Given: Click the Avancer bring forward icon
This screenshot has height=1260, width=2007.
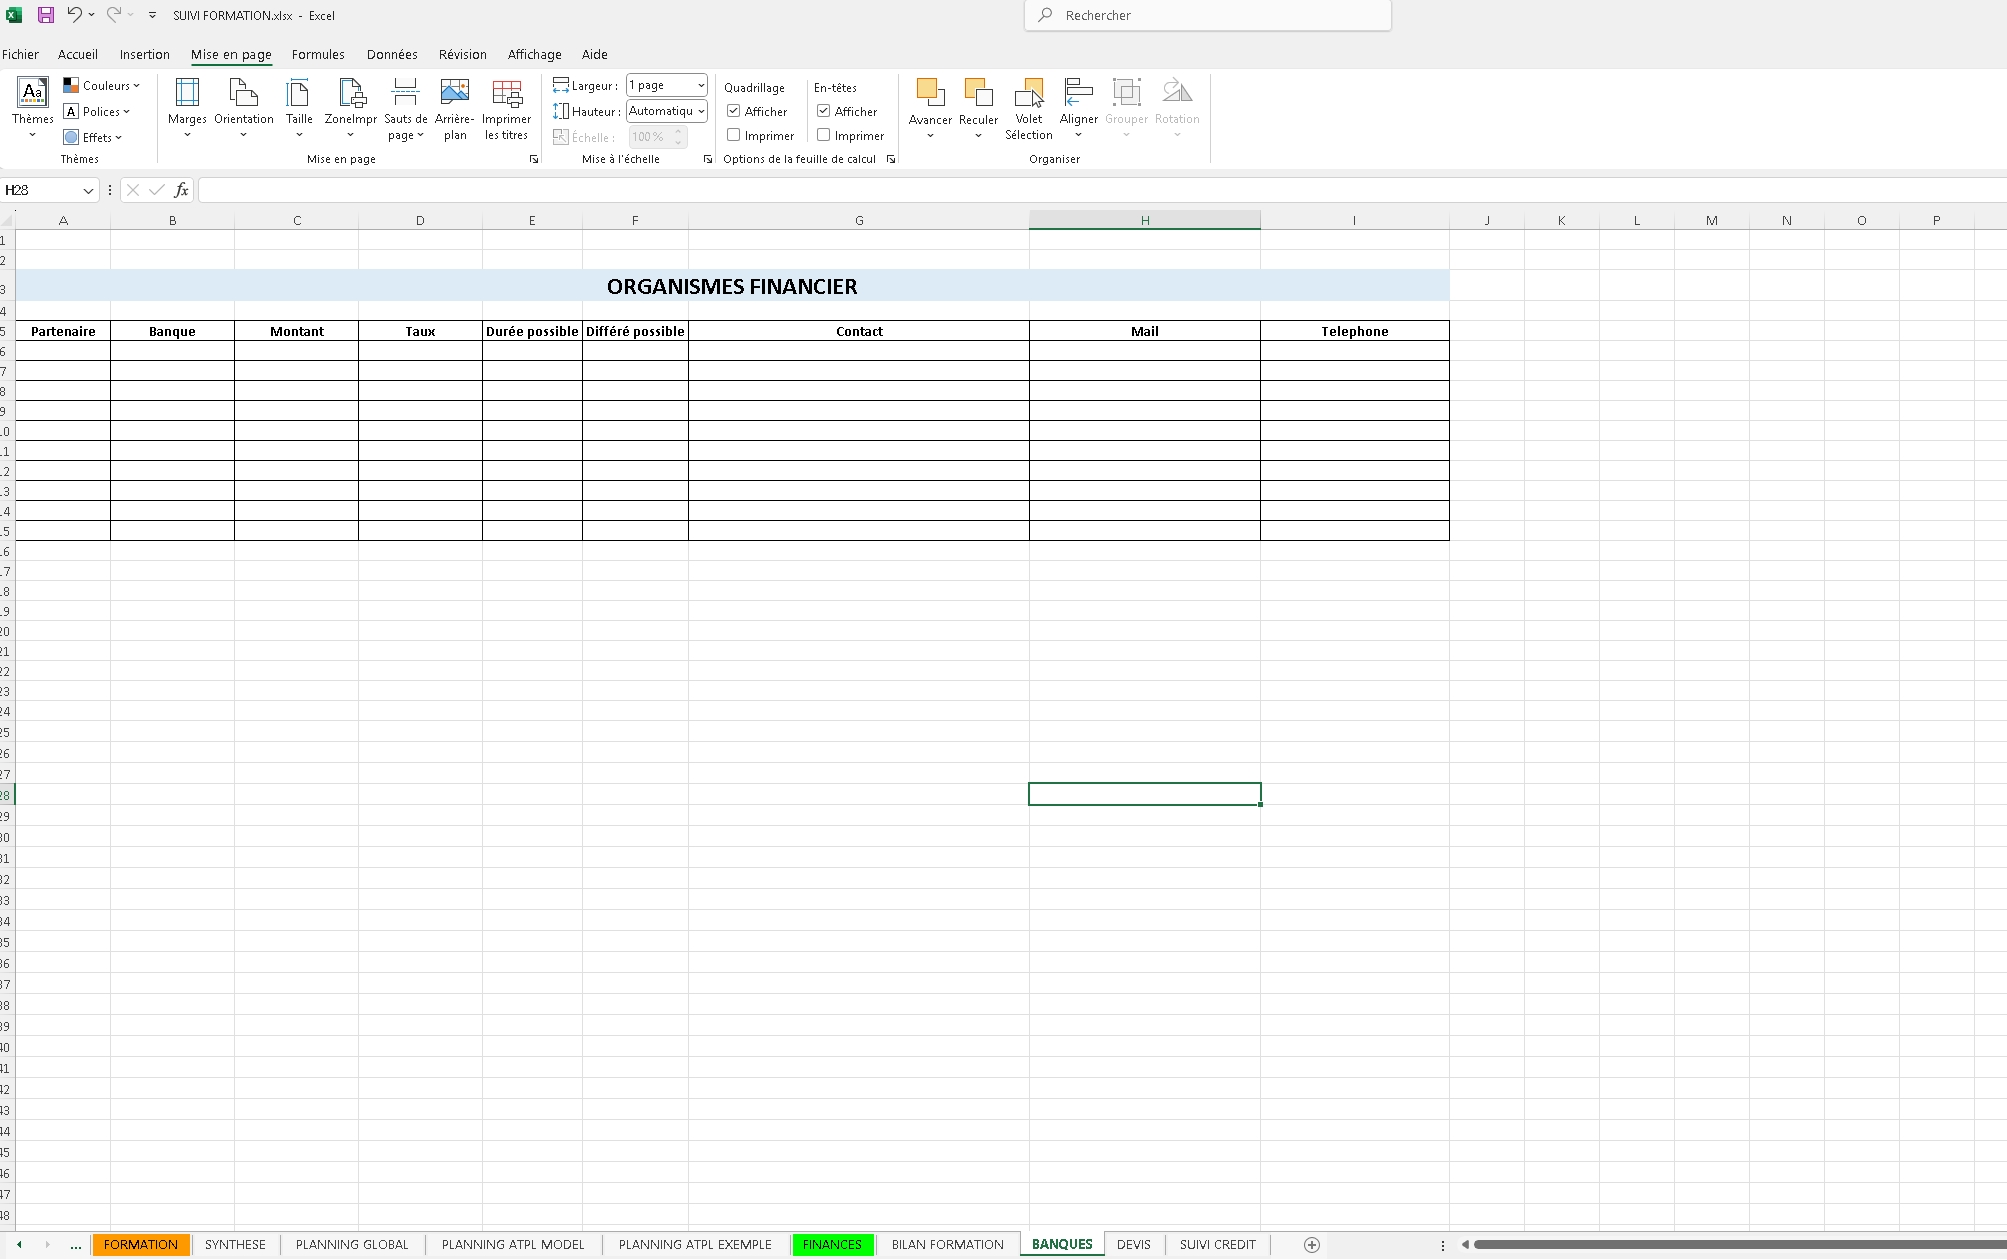Looking at the screenshot, I should click(x=930, y=93).
